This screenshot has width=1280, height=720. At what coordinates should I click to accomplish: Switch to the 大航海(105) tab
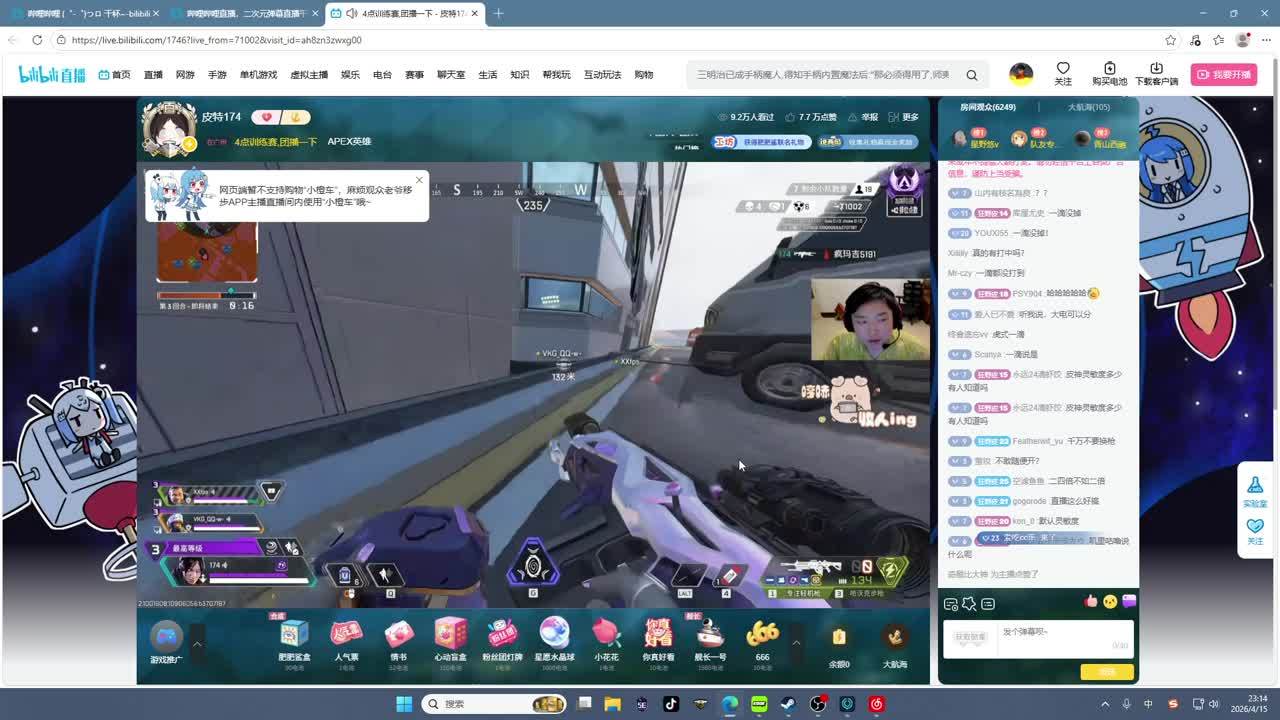(1088, 107)
